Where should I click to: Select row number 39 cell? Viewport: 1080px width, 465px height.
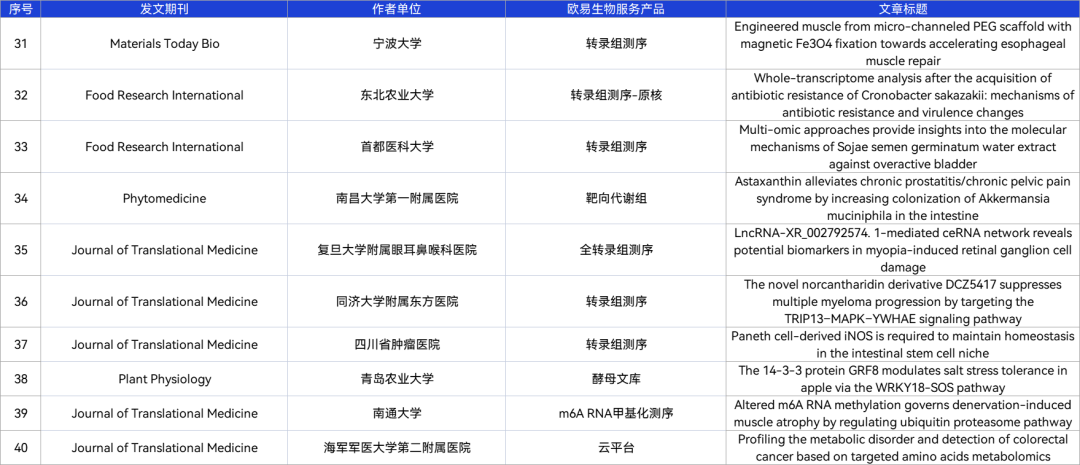click(x=21, y=413)
